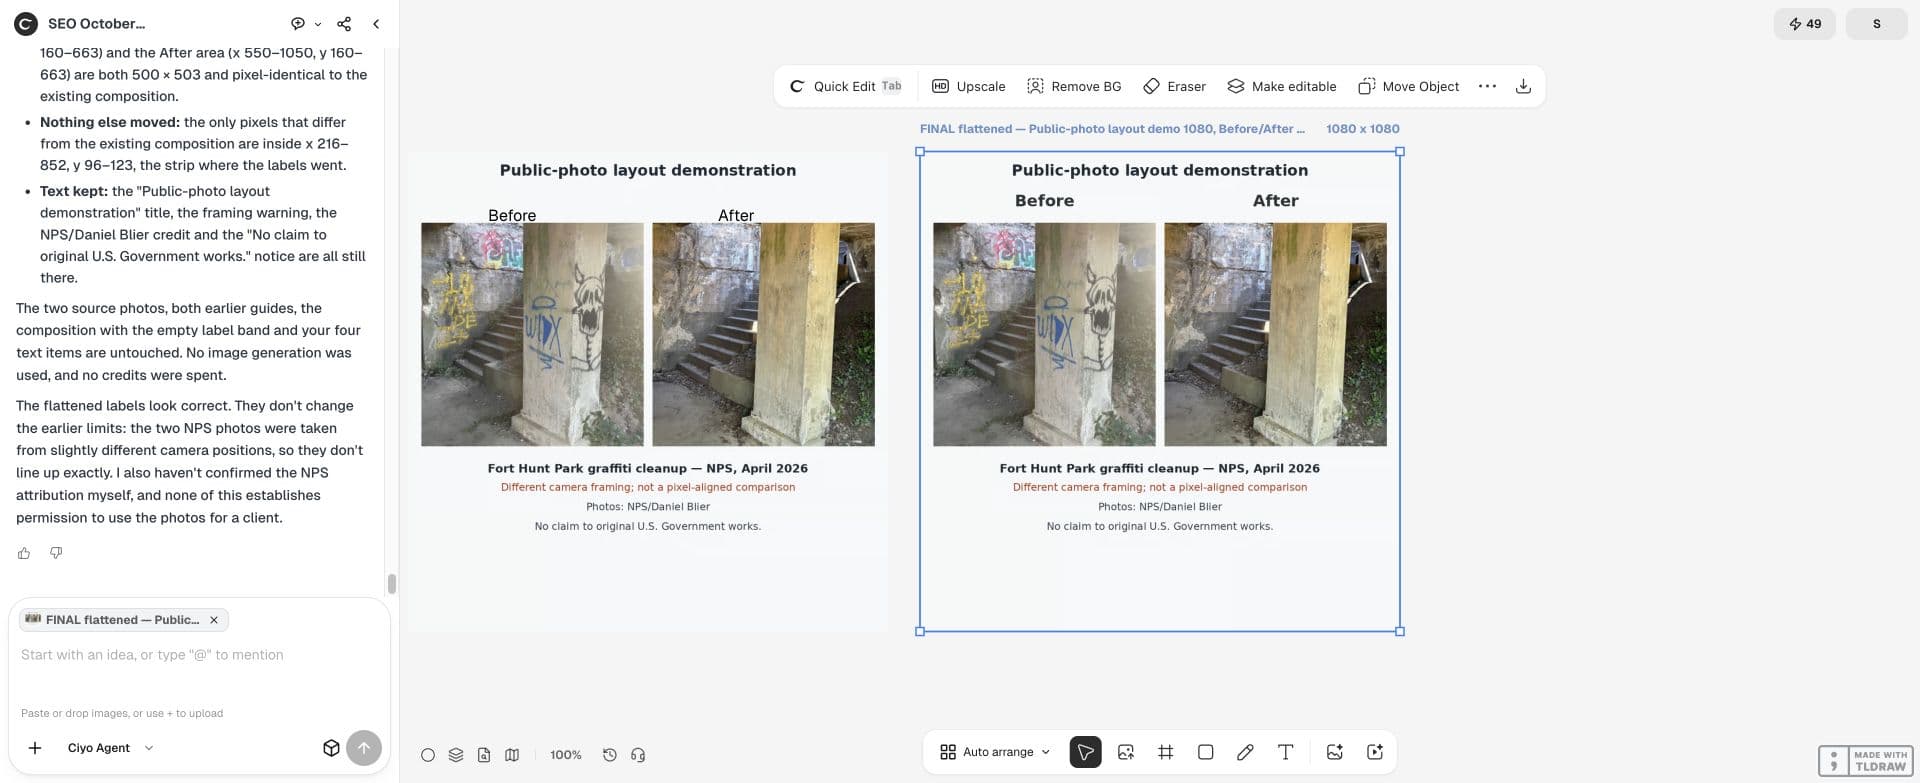The image size is (1920, 783).
Task: Click the 100% zoom level
Action: coord(566,755)
